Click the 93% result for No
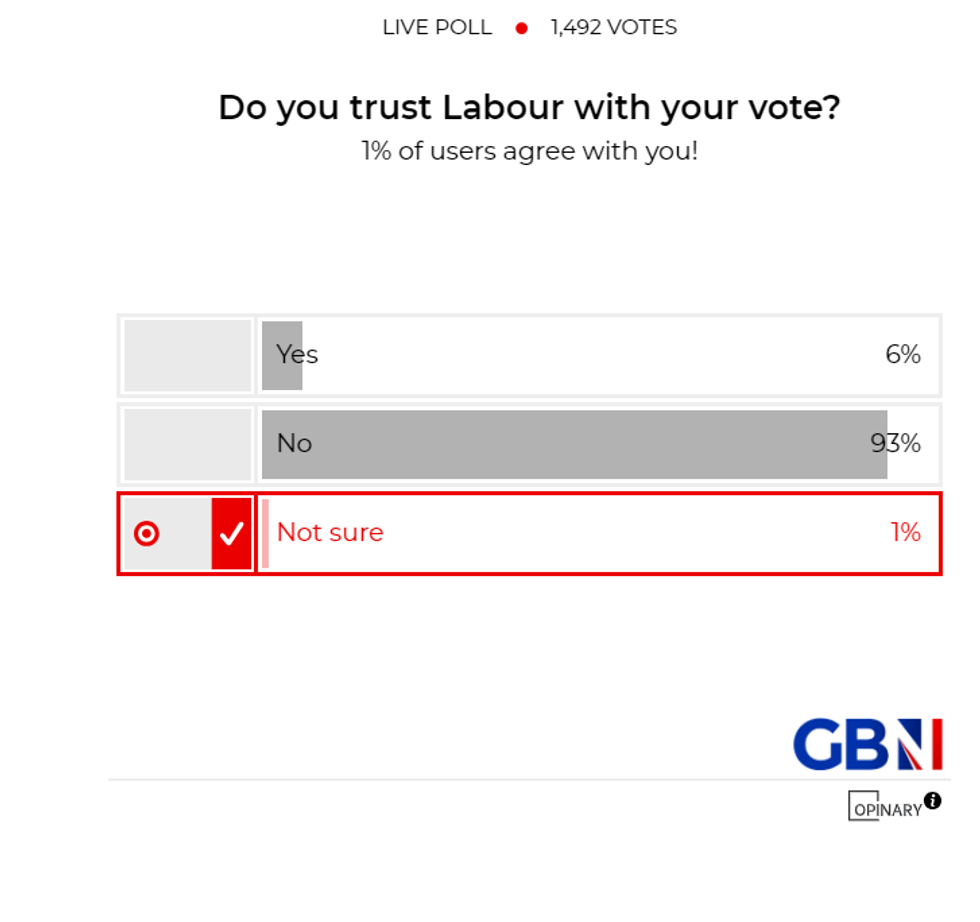The width and height of the screenshot is (980, 922). (x=896, y=444)
